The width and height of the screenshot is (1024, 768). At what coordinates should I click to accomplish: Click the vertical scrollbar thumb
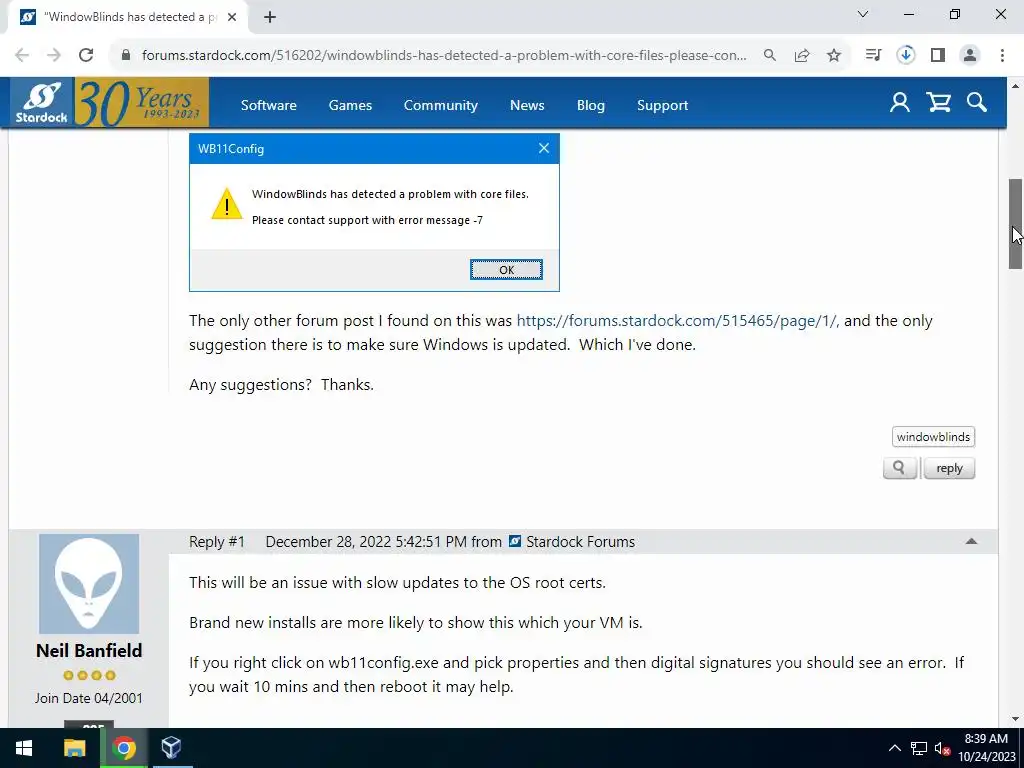point(1015,223)
